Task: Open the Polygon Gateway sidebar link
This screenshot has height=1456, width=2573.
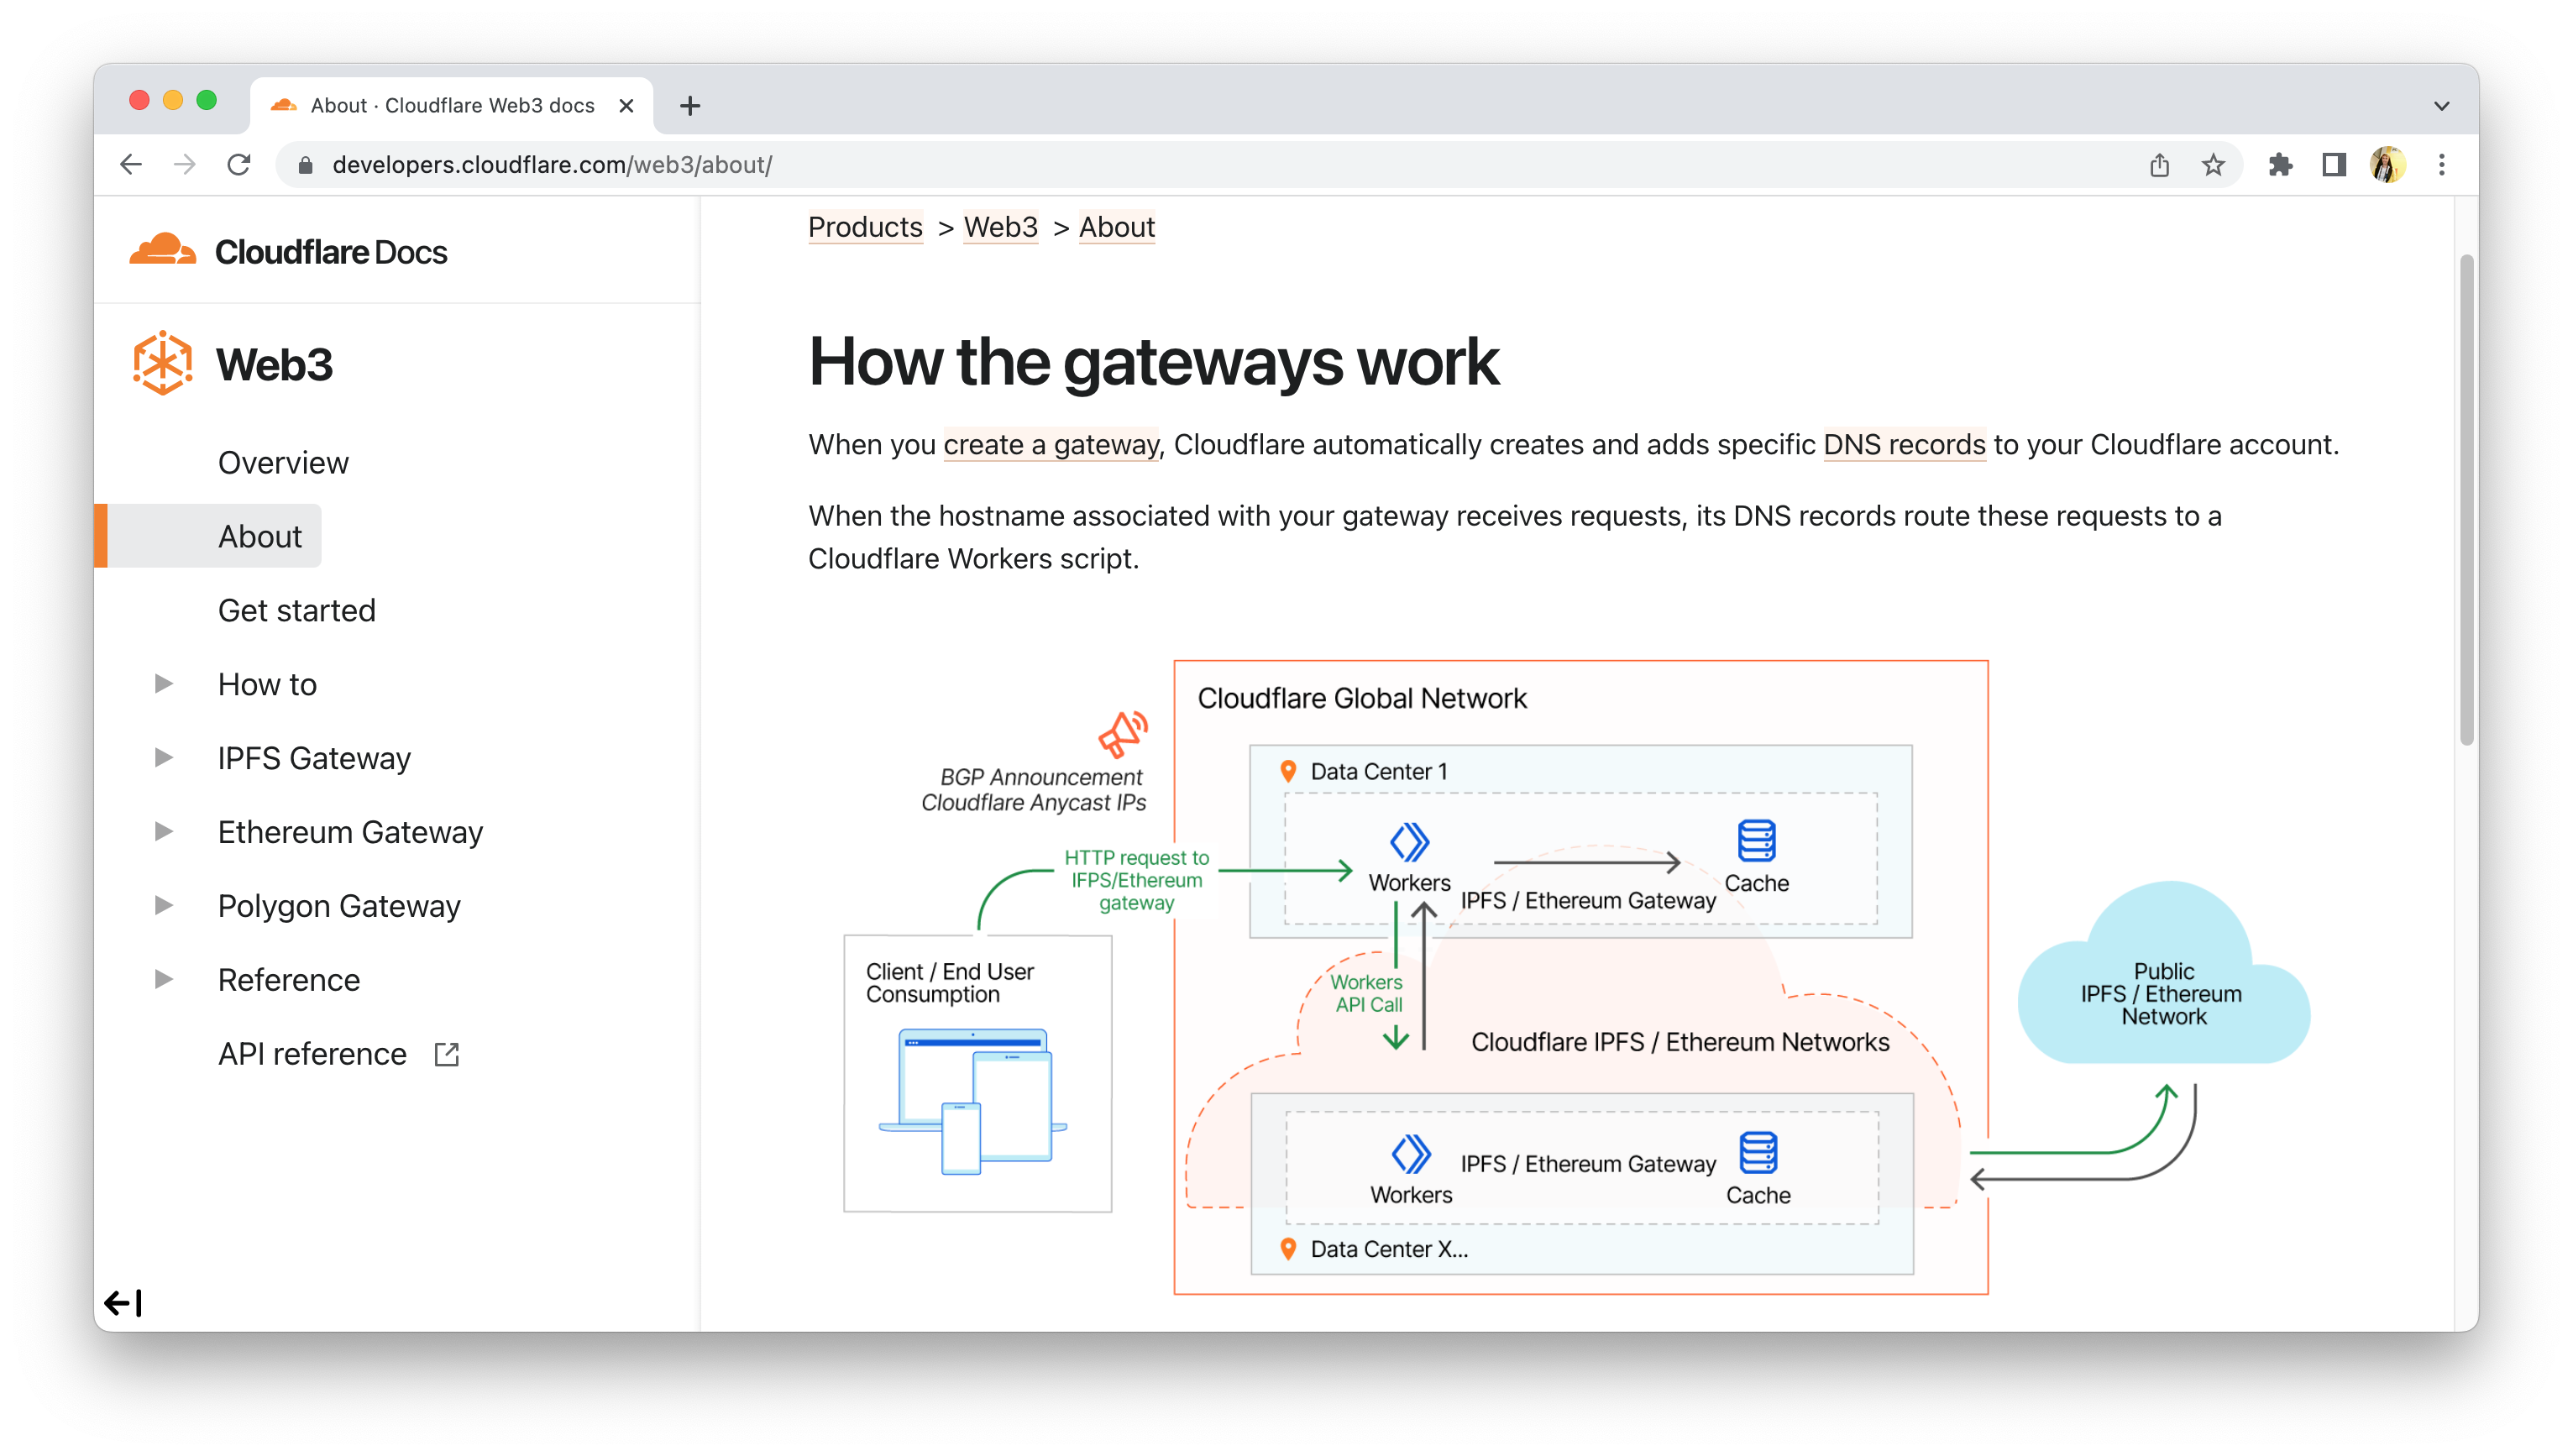Action: tap(339, 906)
